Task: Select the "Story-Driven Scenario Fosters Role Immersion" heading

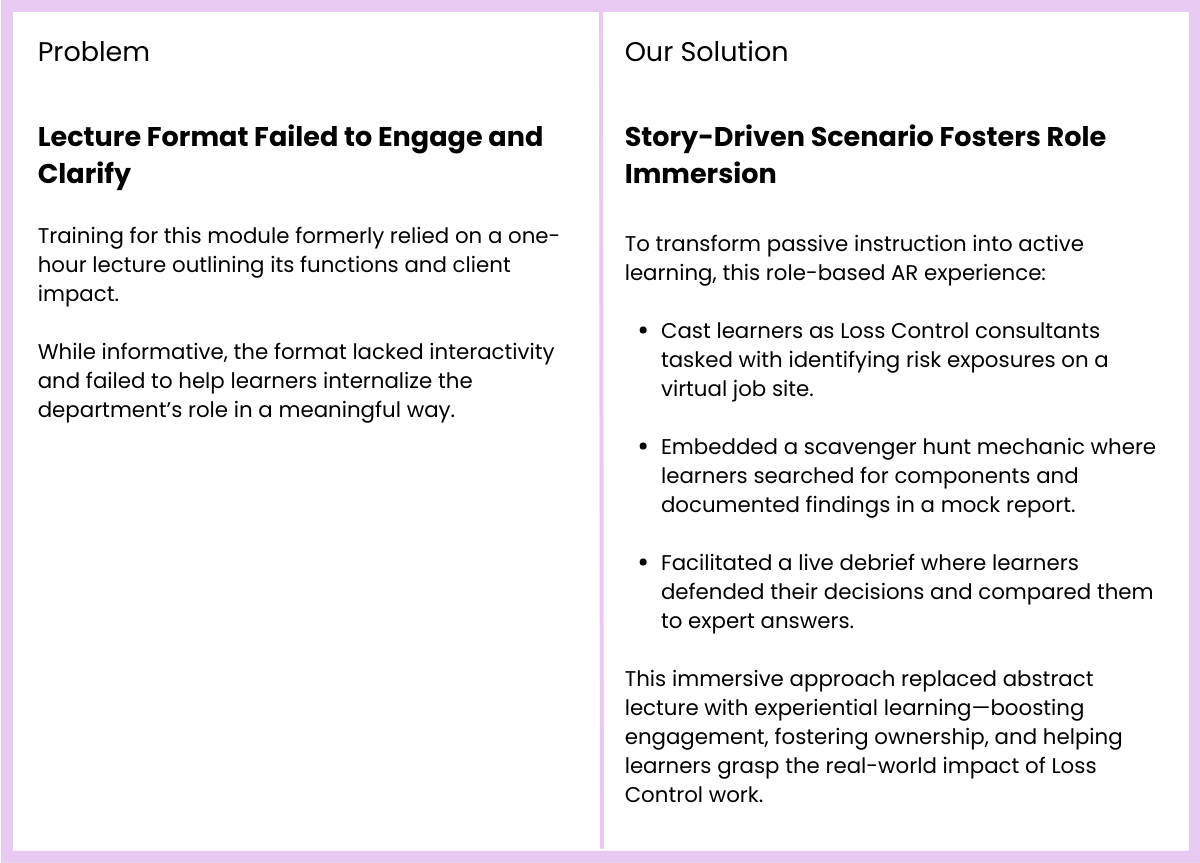Action: pyautogui.click(x=865, y=155)
